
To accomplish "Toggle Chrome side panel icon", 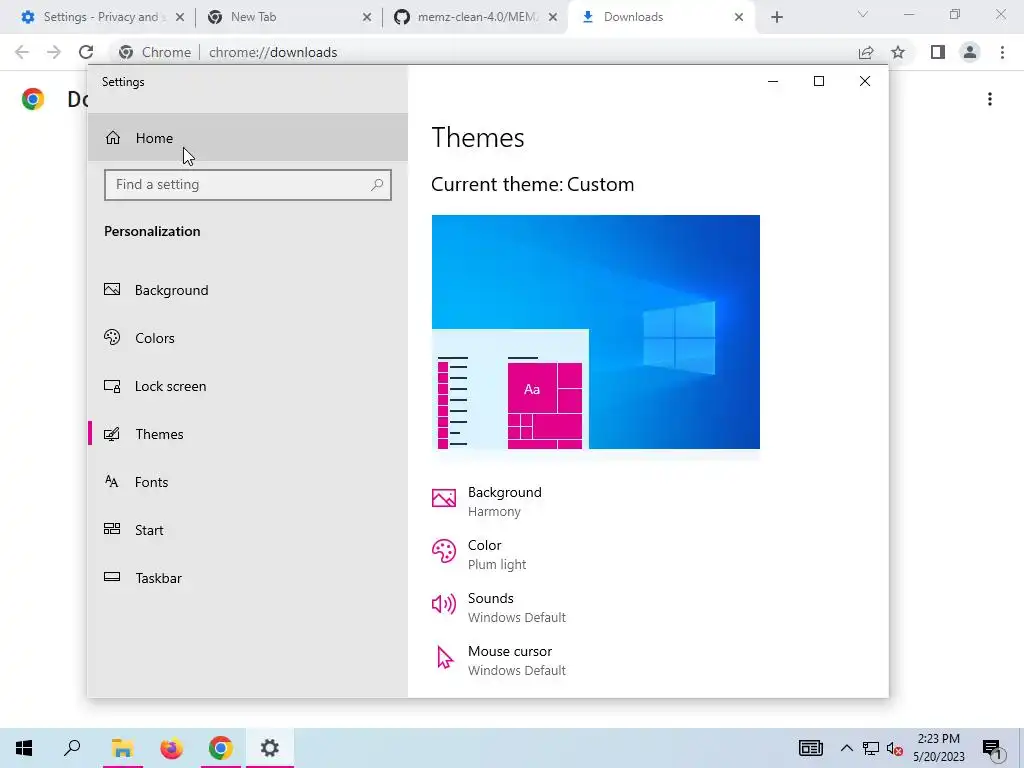I will pos(938,52).
